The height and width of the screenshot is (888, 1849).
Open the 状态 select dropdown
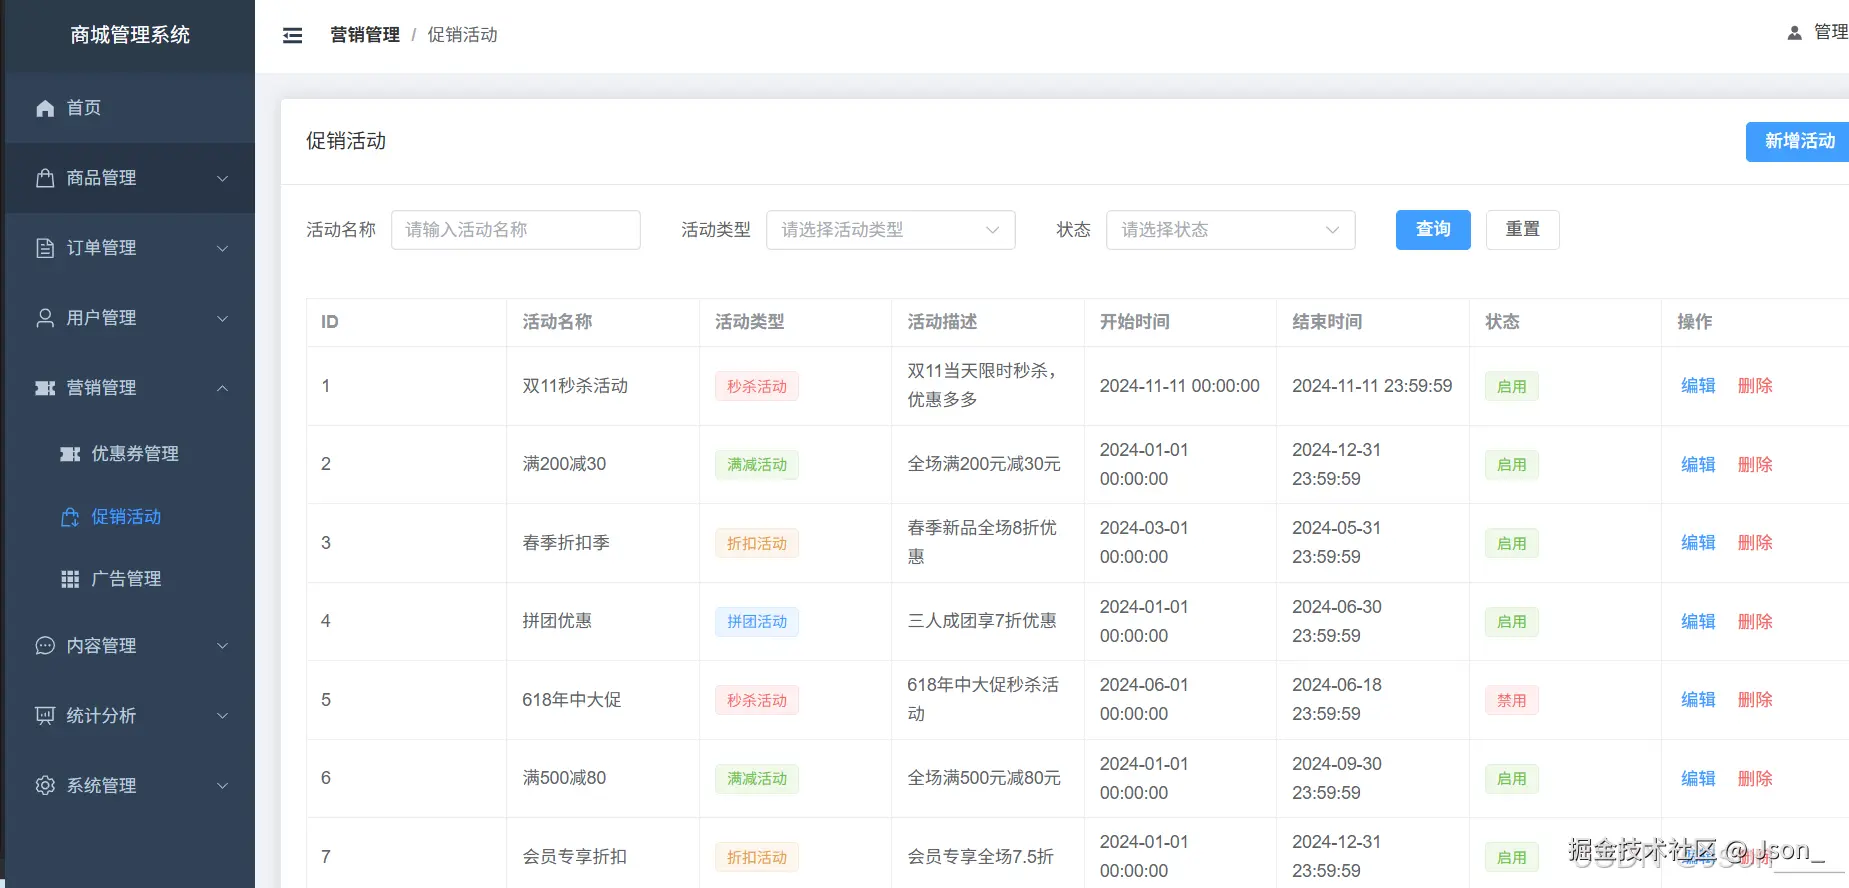click(1230, 230)
